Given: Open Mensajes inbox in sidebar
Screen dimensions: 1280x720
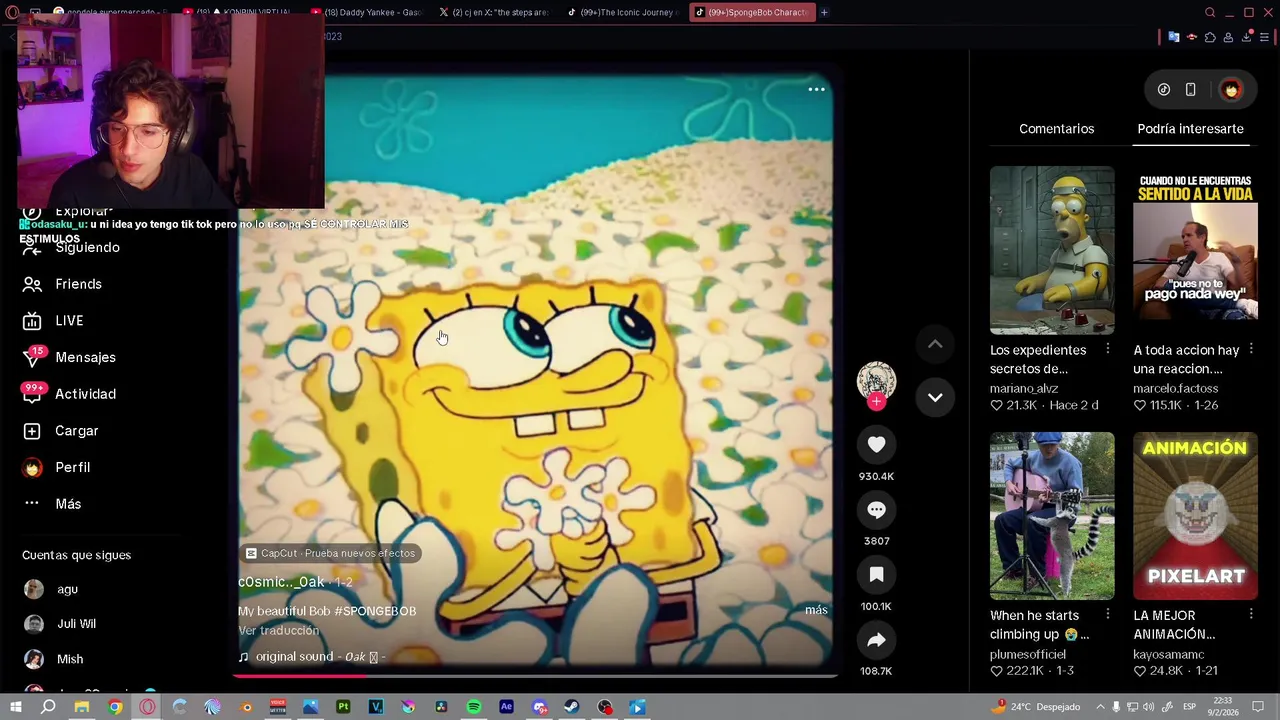Looking at the screenshot, I should point(85,357).
